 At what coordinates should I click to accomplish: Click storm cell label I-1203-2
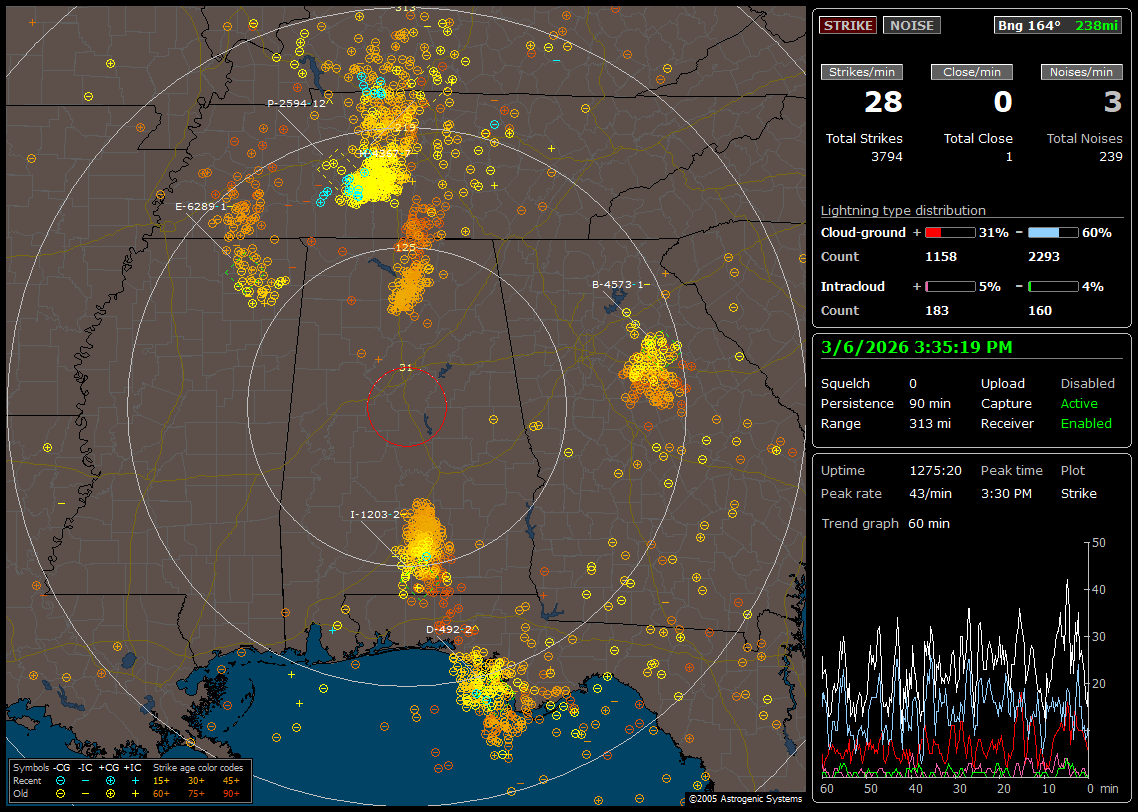(375, 514)
